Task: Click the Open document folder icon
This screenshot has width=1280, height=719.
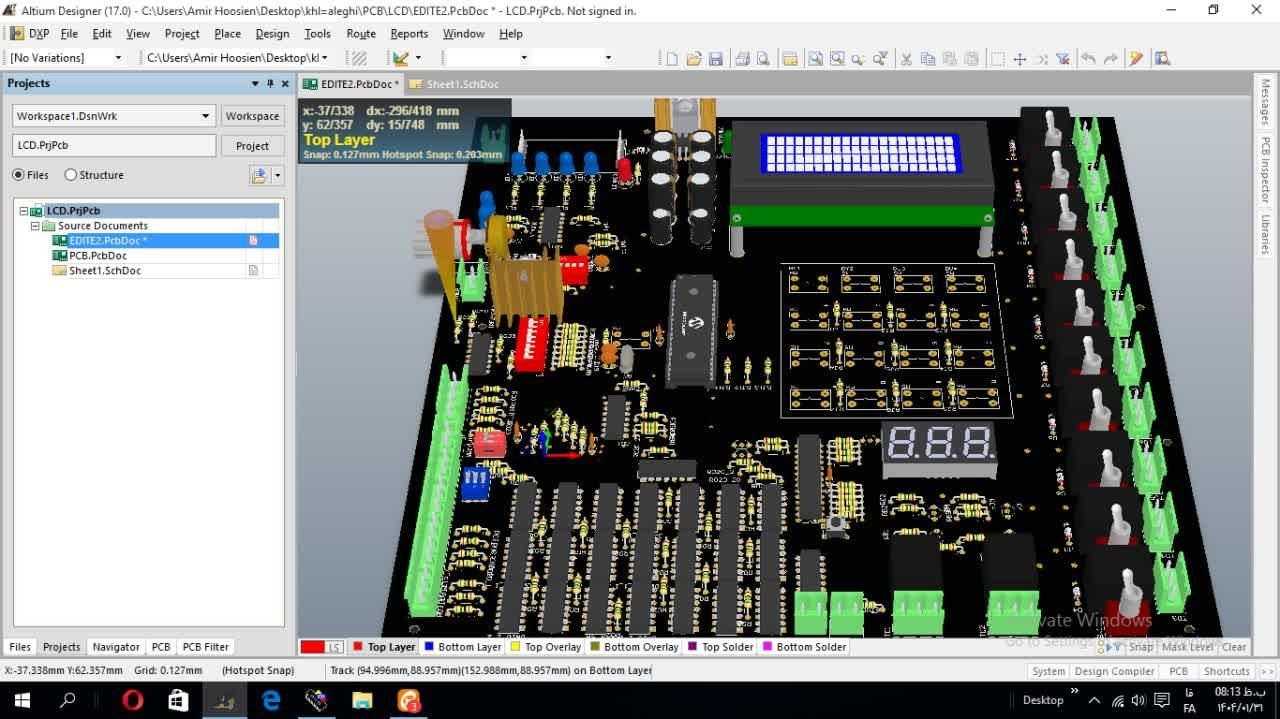Action: tap(694, 58)
